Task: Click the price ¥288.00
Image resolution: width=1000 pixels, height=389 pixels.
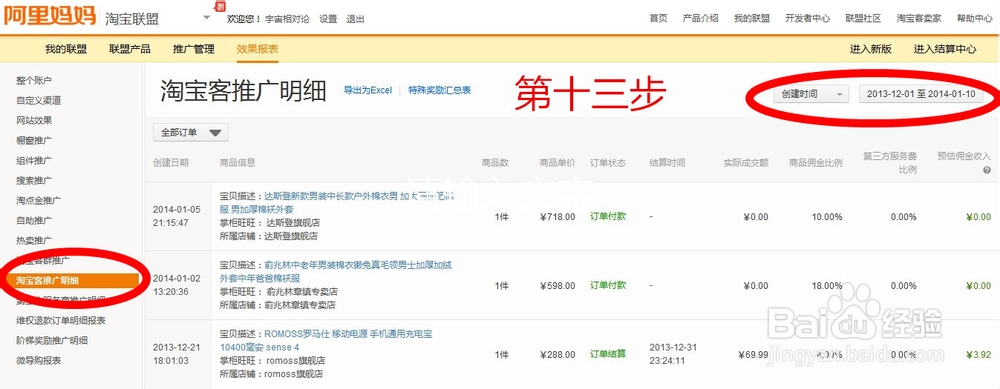Action: coord(557,355)
